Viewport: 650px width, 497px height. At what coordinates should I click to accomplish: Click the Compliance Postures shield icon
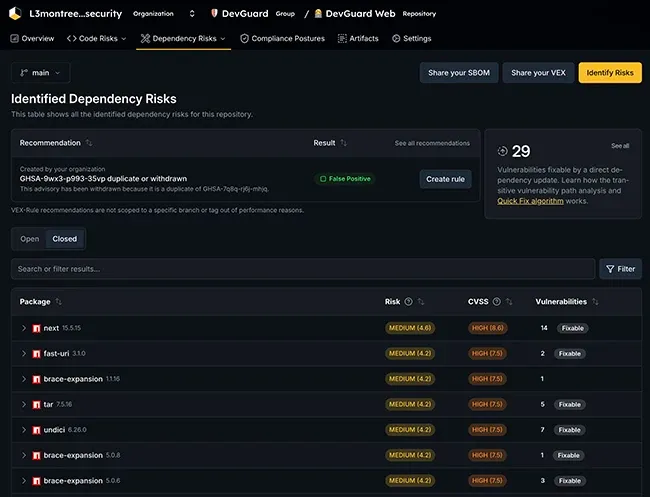coord(245,39)
